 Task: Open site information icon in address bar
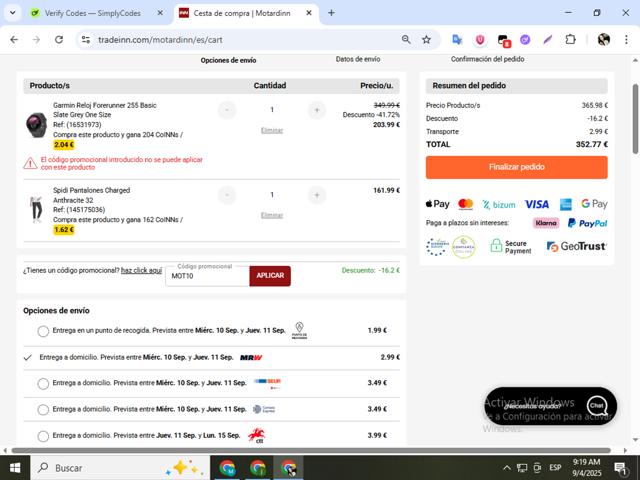86,40
